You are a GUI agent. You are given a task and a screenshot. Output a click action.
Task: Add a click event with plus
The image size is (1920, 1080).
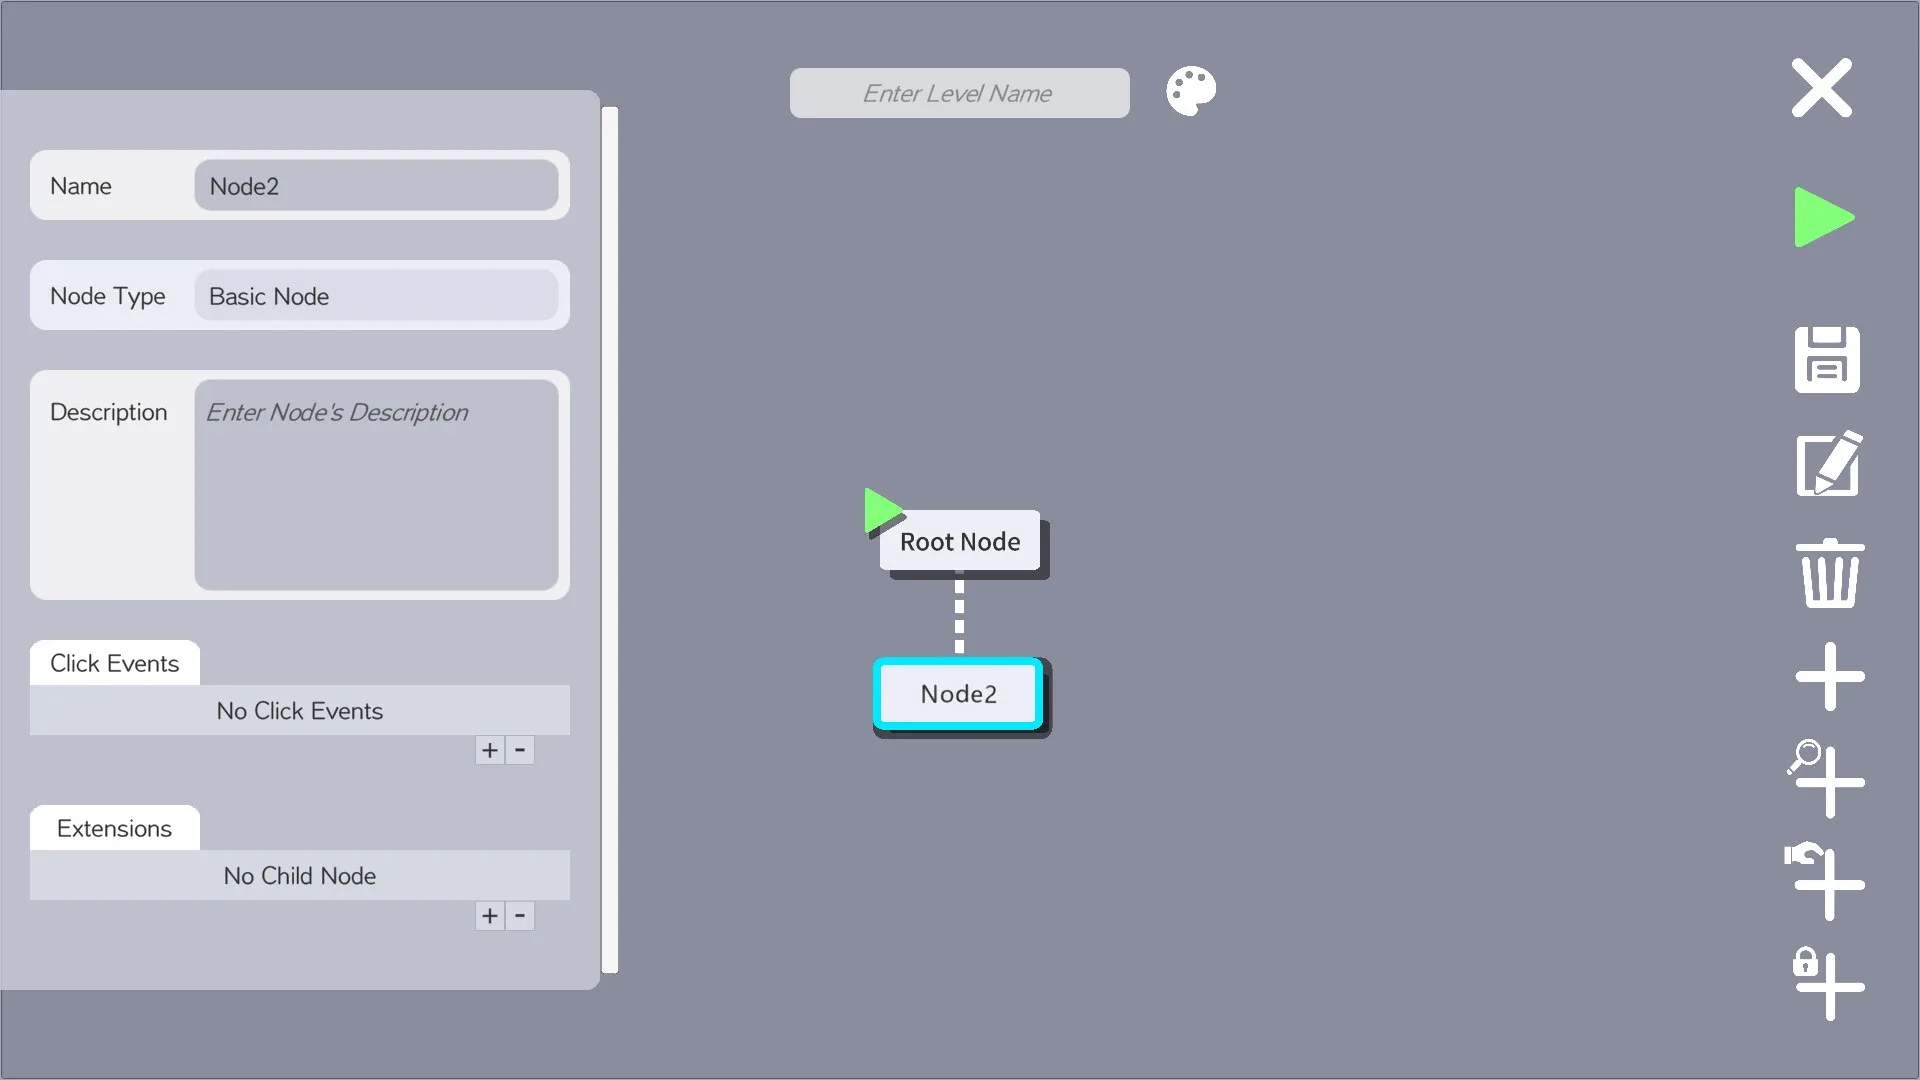[x=489, y=750]
